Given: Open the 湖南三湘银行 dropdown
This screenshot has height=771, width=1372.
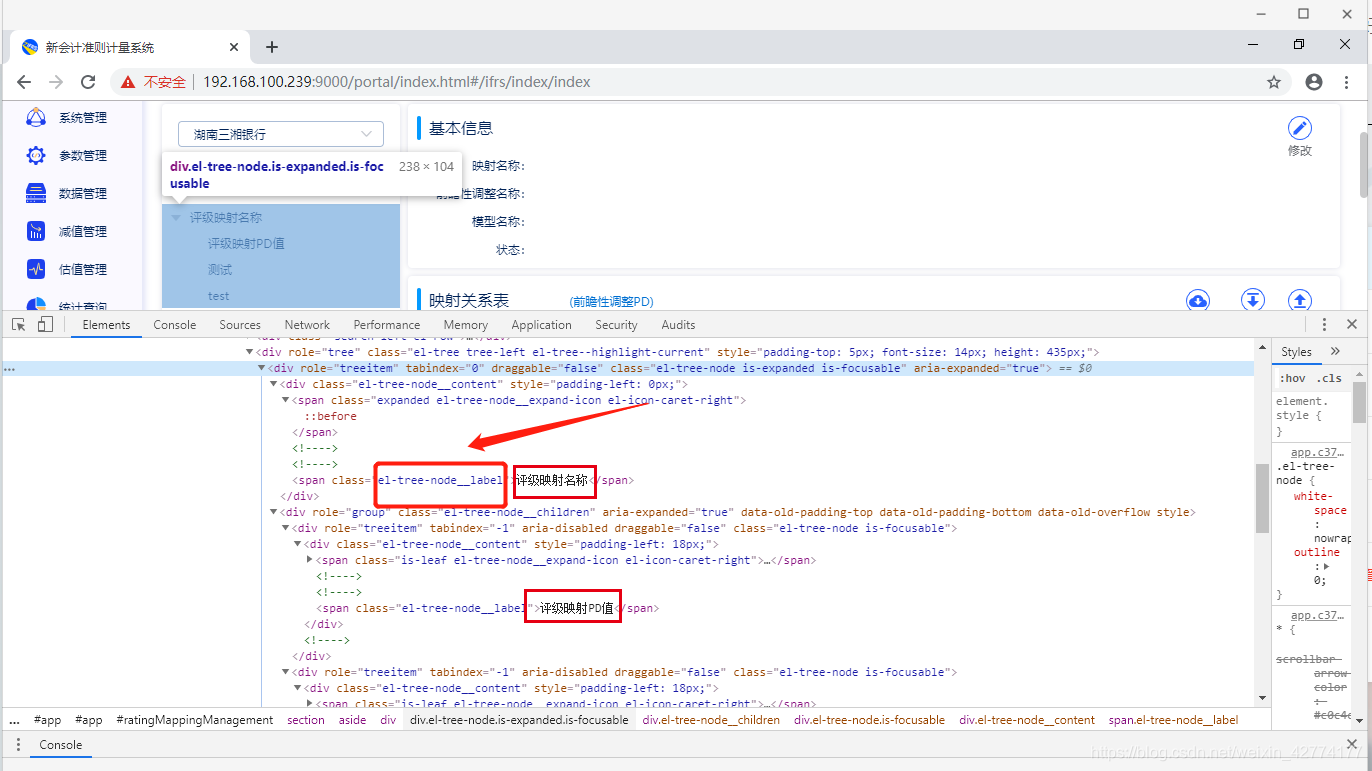Looking at the screenshot, I should tap(281, 134).
